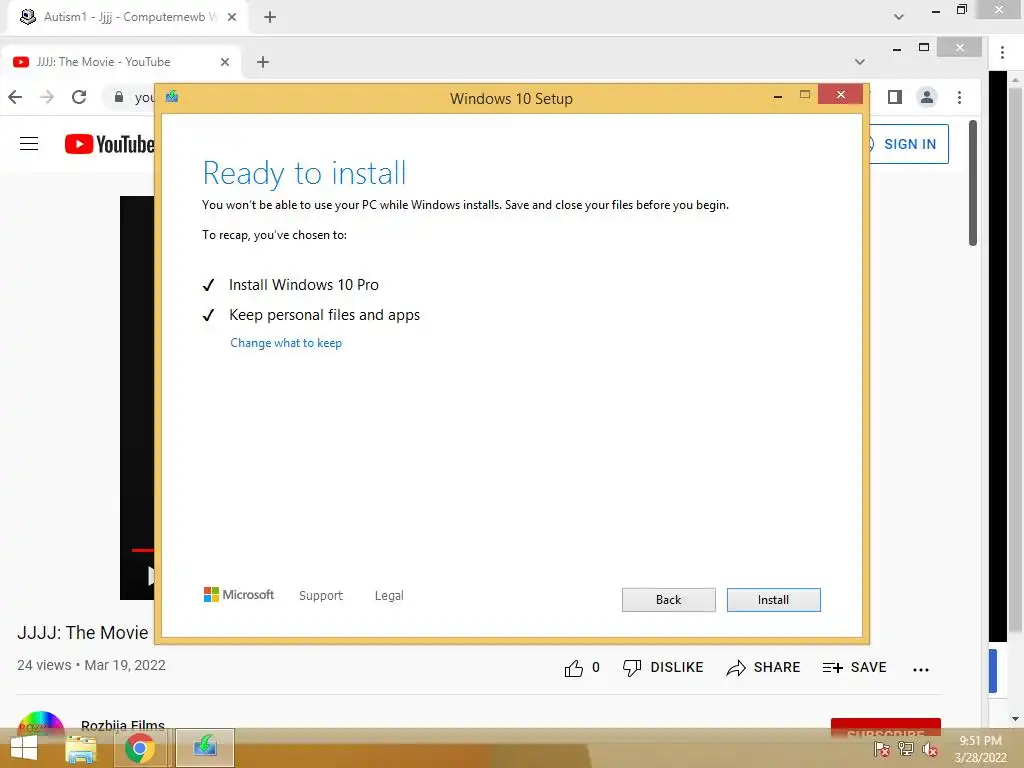Open the Legal link in setup window
The width and height of the screenshot is (1024, 768).
coord(389,596)
